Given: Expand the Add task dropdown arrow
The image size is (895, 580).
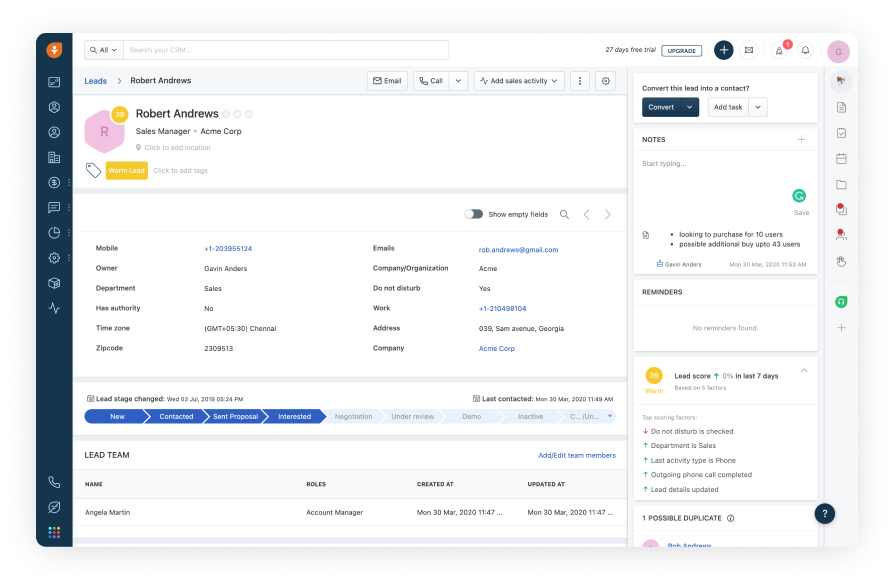Looking at the screenshot, I should coord(758,107).
